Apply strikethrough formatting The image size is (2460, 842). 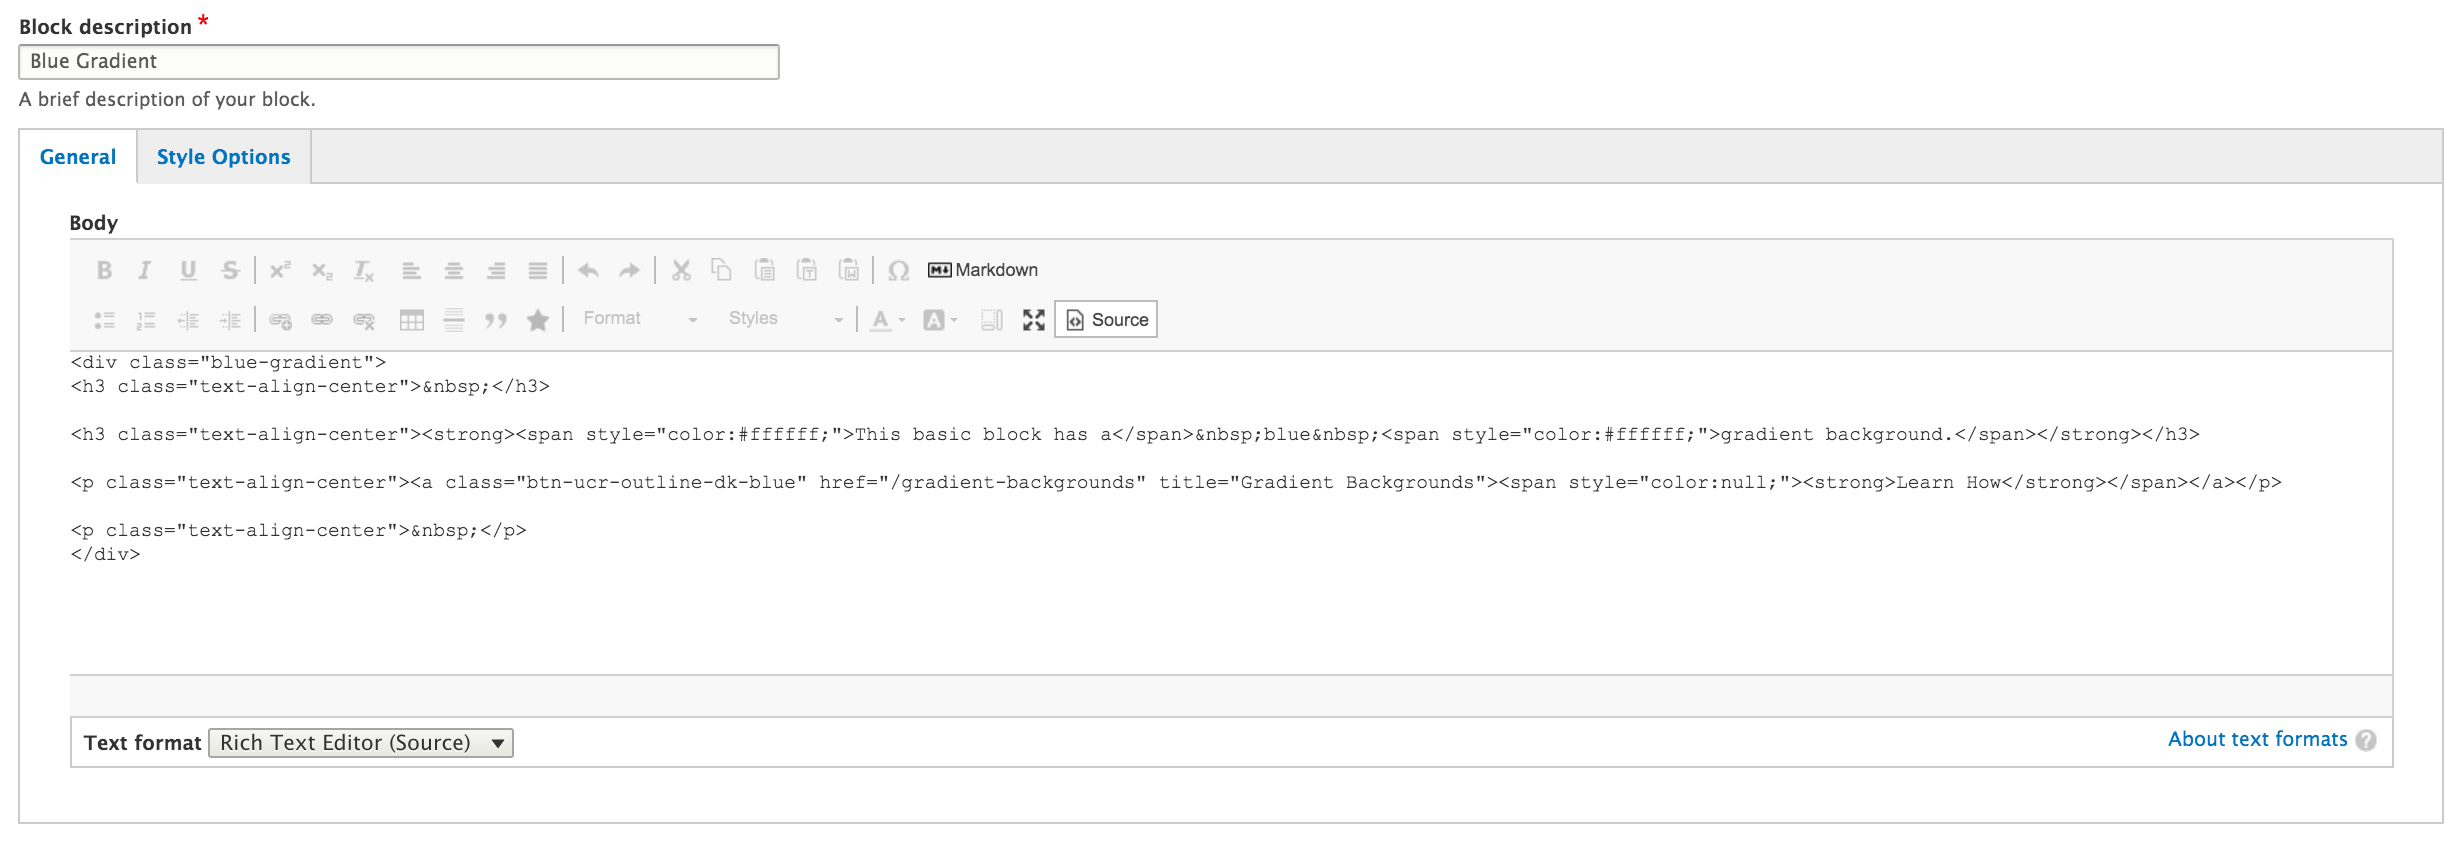(x=230, y=270)
